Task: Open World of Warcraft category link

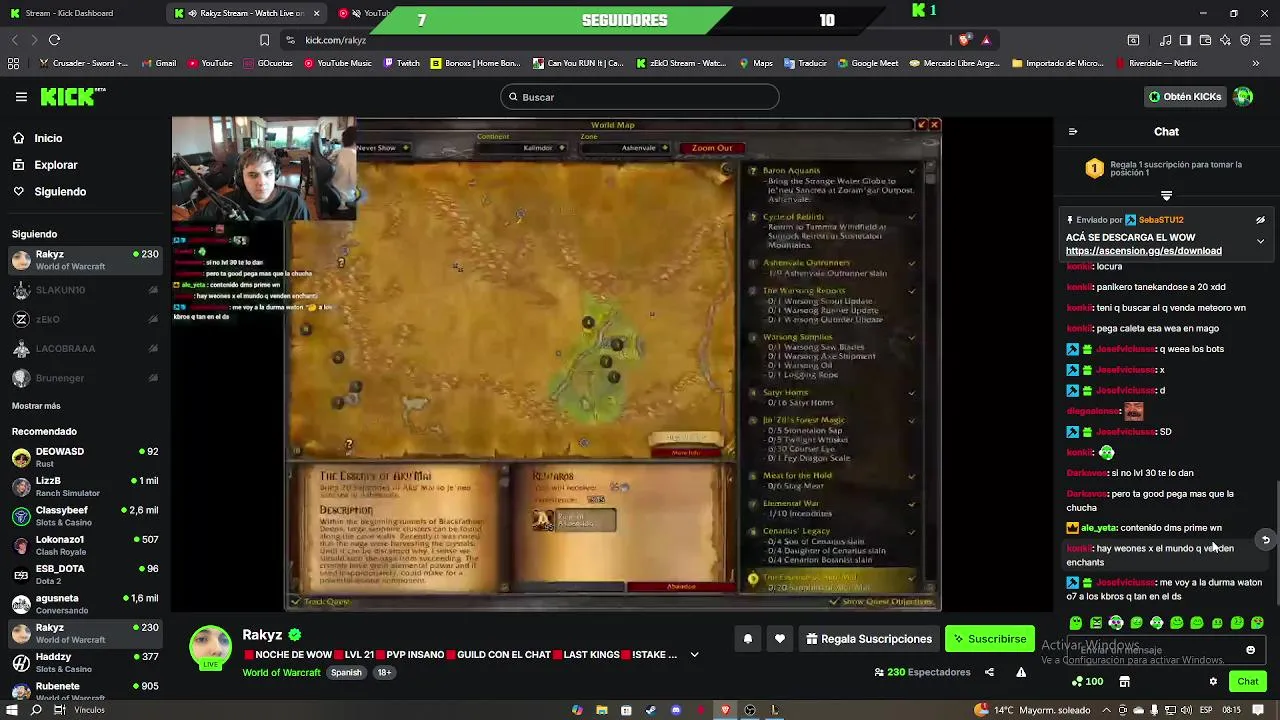Action: coord(281,673)
